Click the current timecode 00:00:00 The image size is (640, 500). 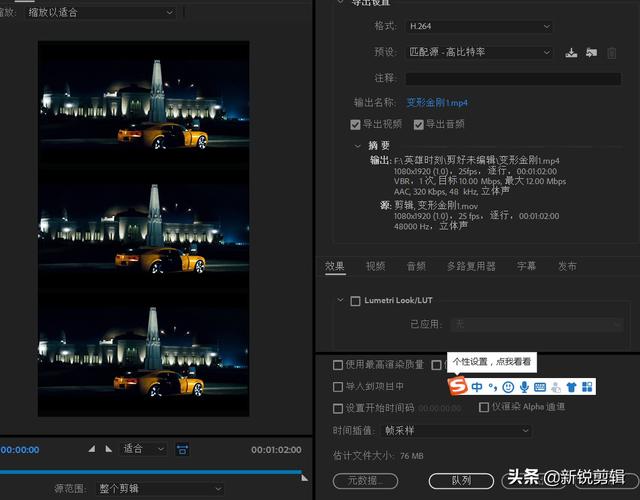tap(20, 450)
